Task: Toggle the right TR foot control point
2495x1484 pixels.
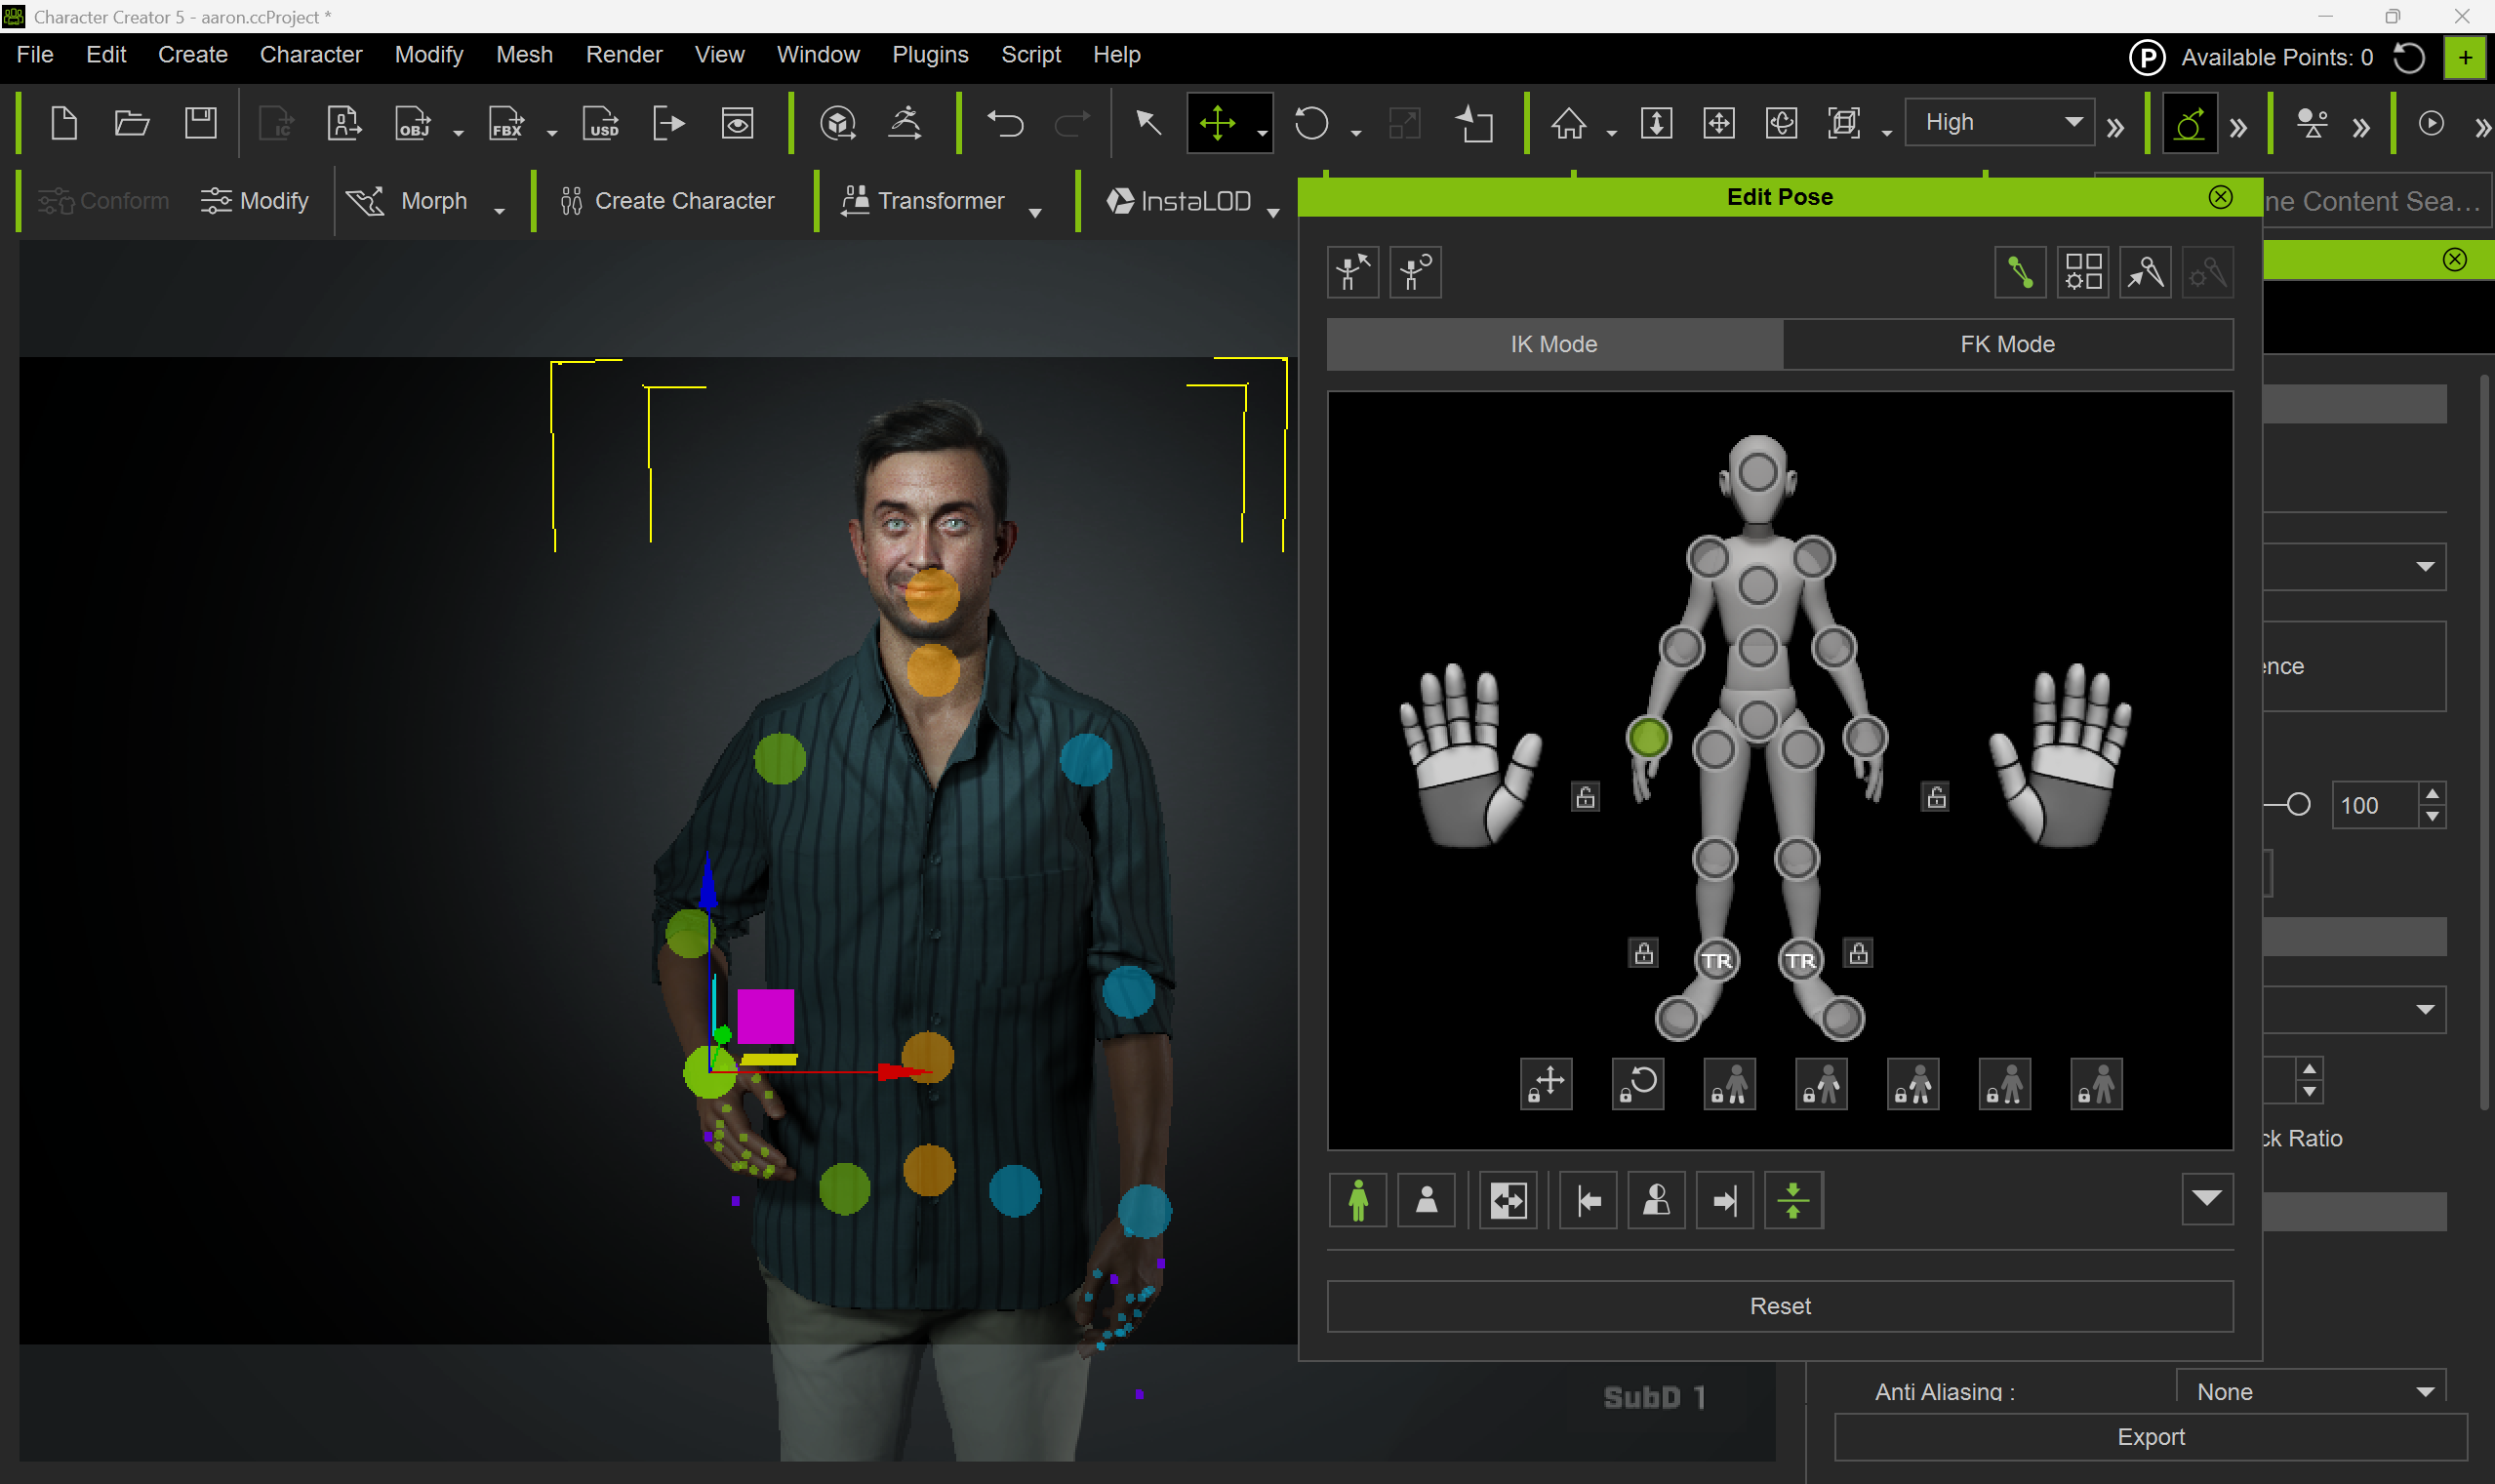Action: pyautogui.click(x=1801, y=960)
